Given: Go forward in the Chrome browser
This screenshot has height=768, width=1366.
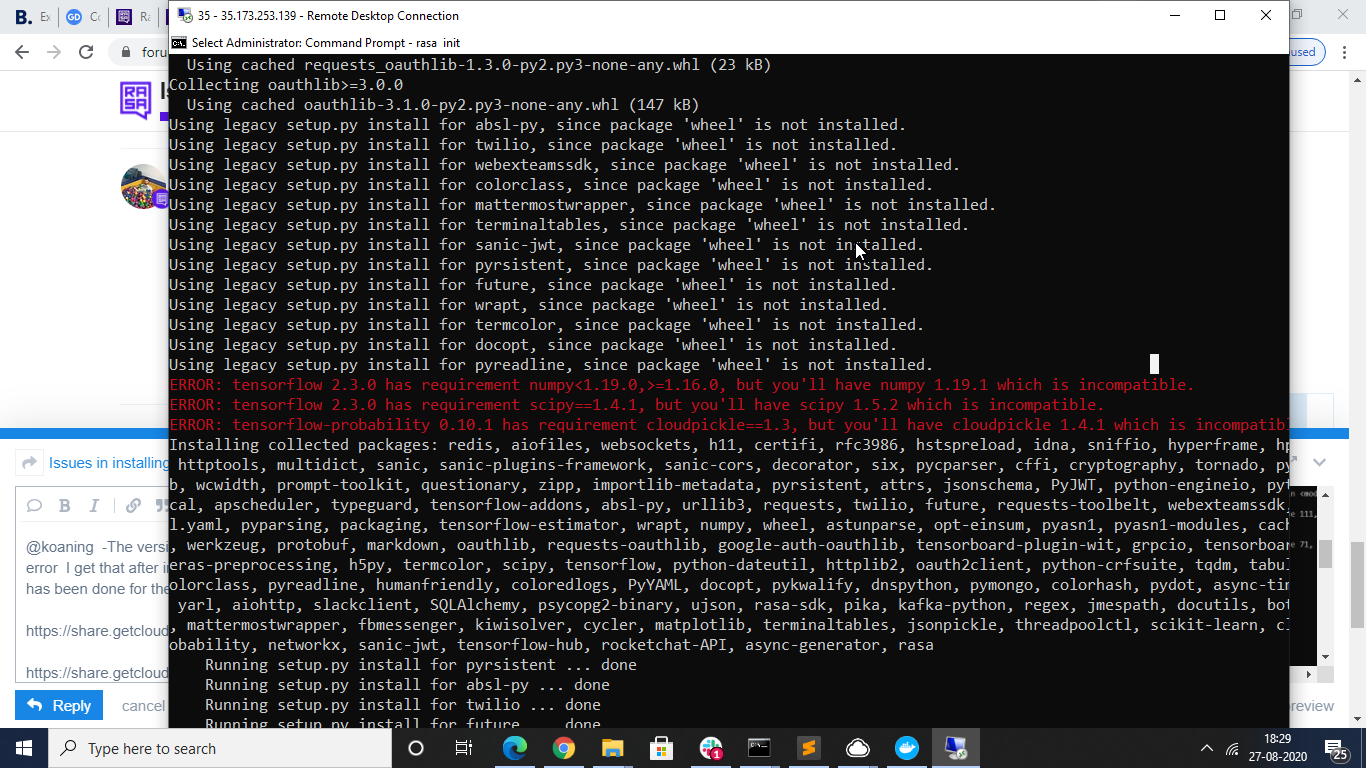Looking at the screenshot, I should tap(54, 52).
